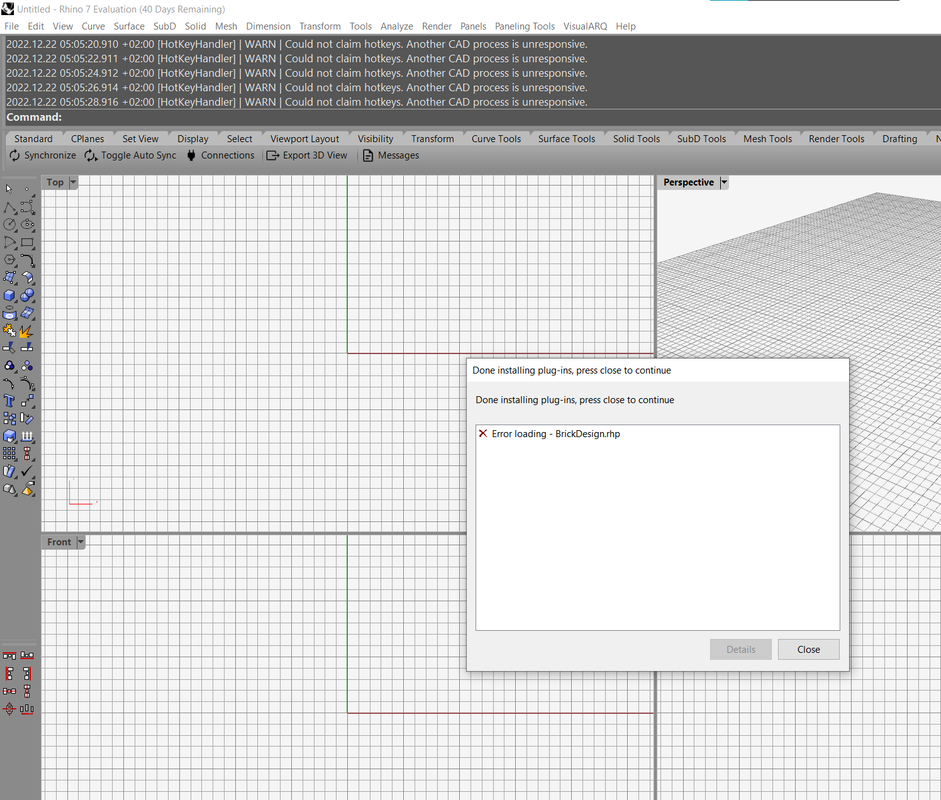Select the Polygon tool

(x=10, y=260)
